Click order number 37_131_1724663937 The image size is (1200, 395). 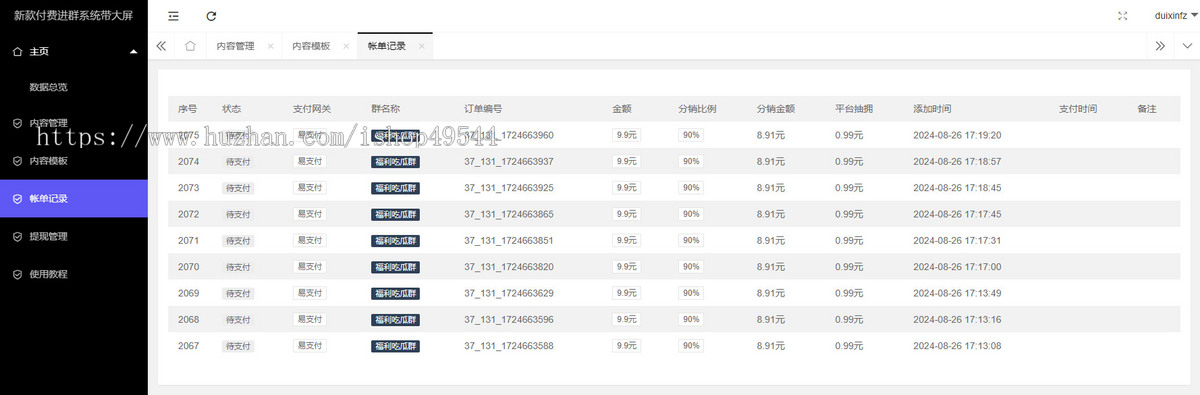point(509,162)
